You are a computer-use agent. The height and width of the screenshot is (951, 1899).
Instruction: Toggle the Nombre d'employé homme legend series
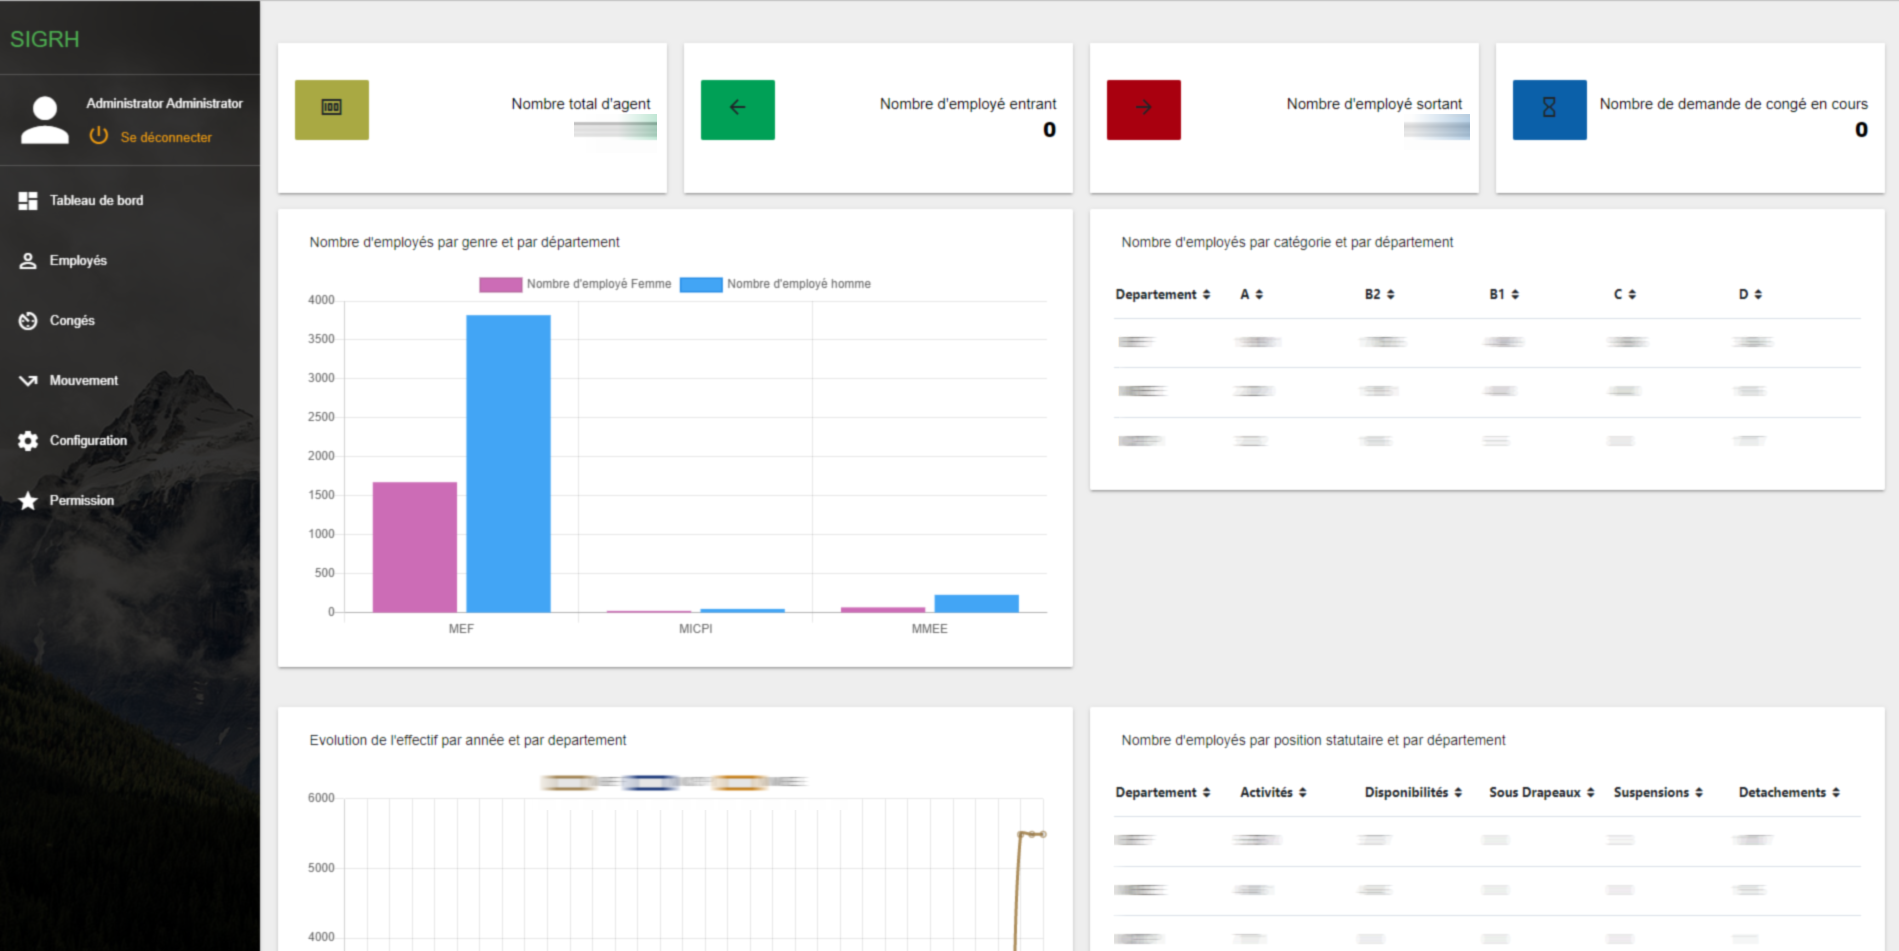[x=775, y=284]
